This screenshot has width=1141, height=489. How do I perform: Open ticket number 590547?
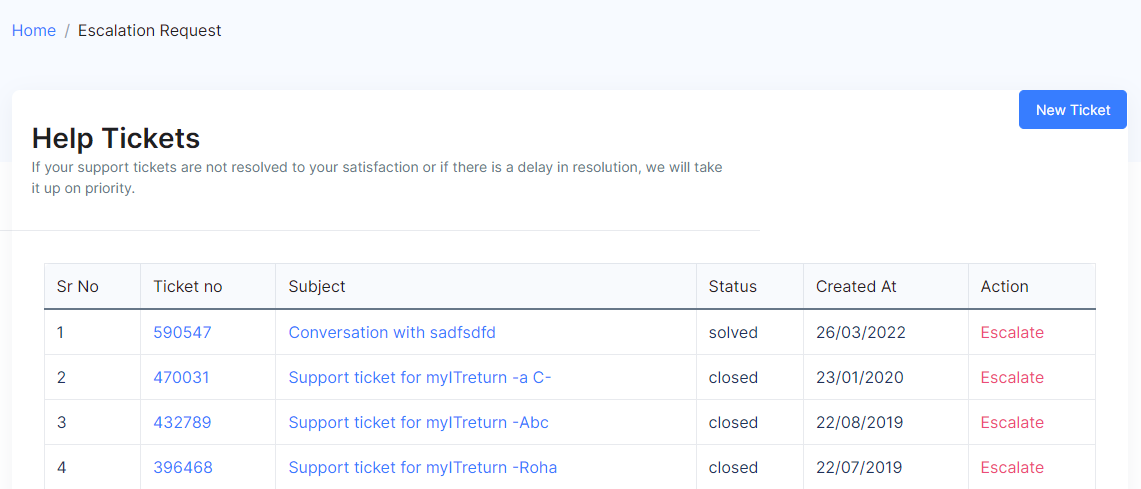click(x=182, y=333)
